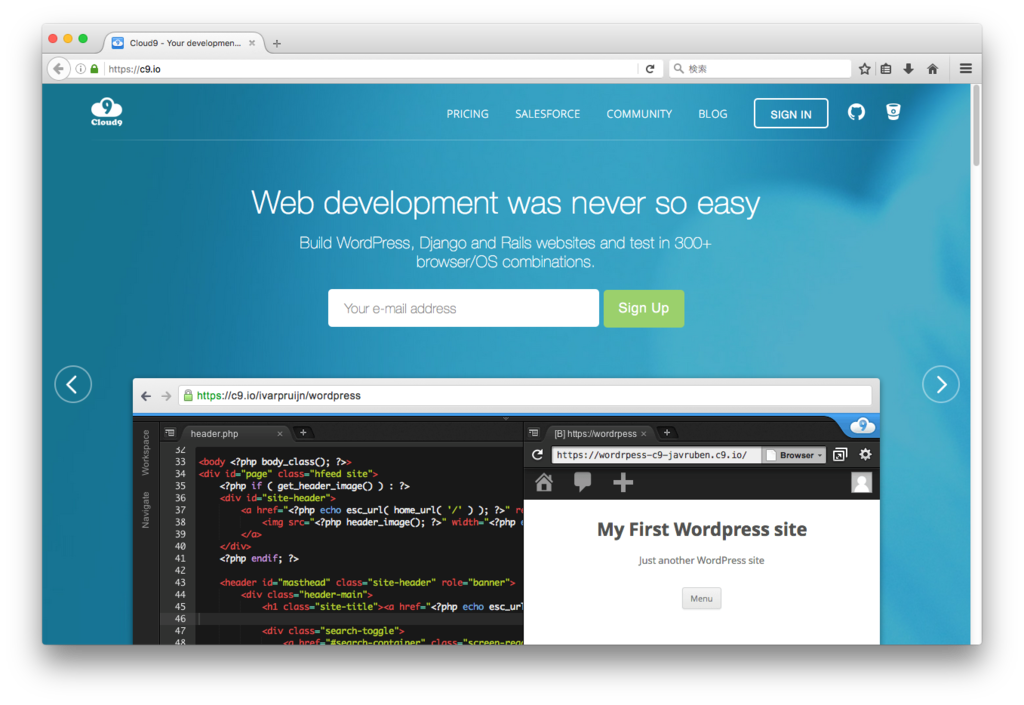Click Cloud9 cloud badge in IDE corner
Viewport: 1024px width, 705px height.
862,426
